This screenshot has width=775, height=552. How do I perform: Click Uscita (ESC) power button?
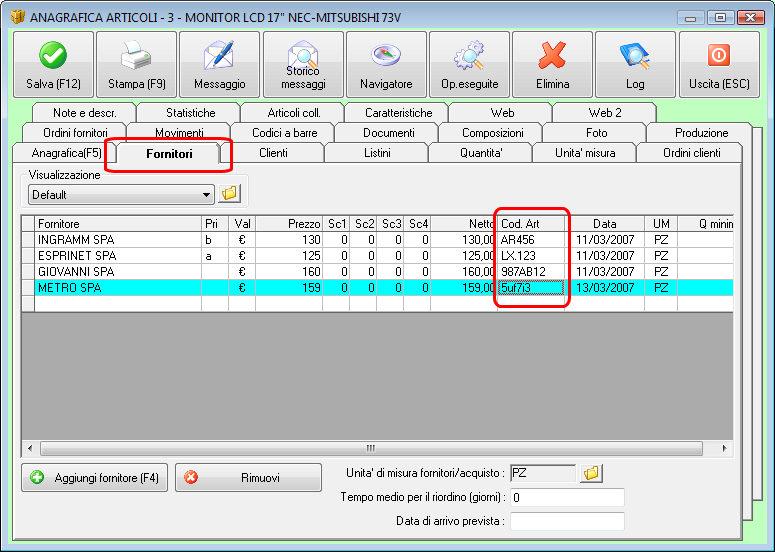[719, 64]
